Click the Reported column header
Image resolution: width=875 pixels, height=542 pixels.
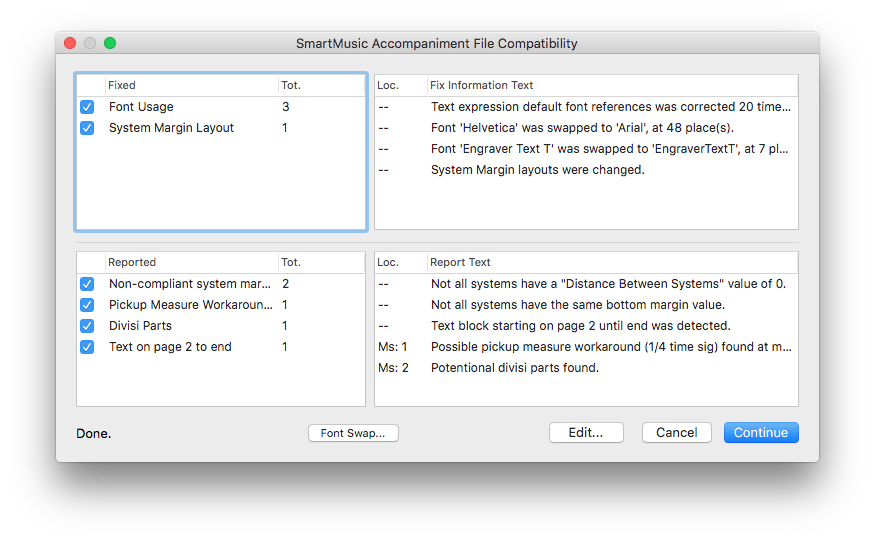[x=190, y=262]
